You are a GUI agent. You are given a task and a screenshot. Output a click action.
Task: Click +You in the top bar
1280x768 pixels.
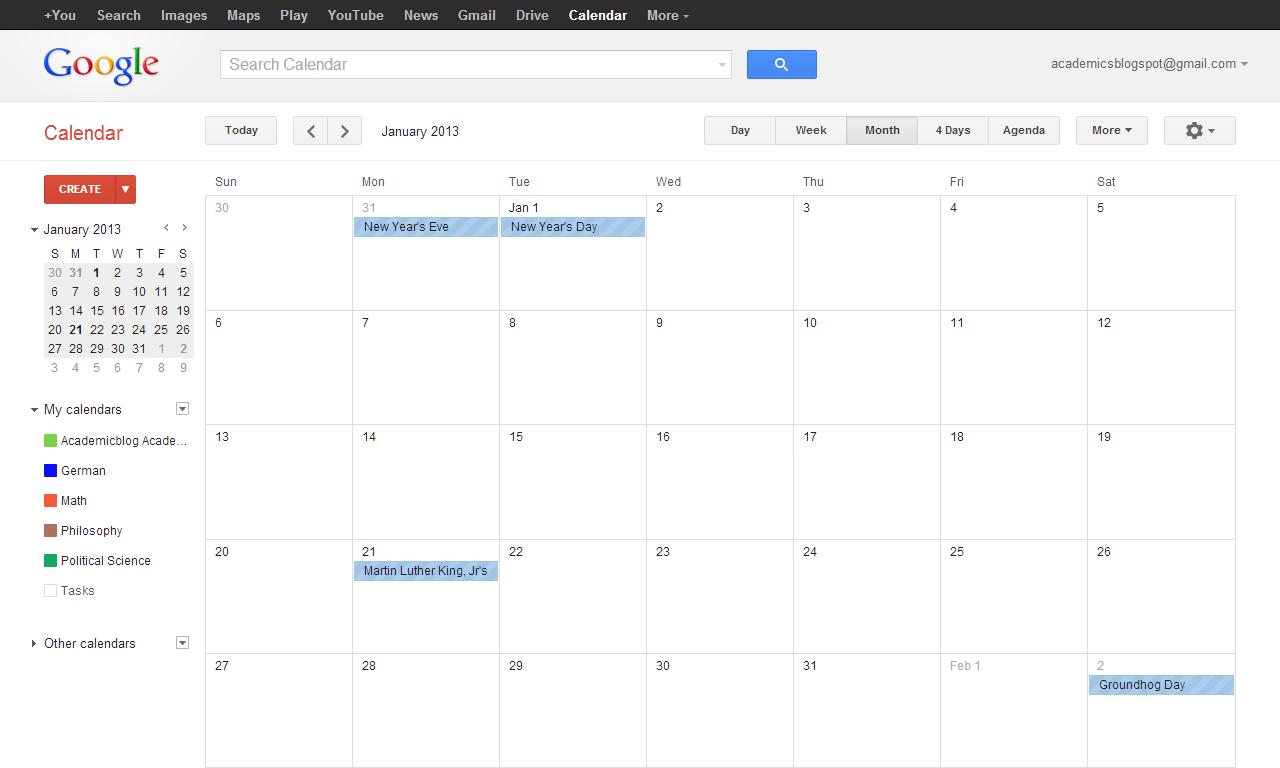60,15
